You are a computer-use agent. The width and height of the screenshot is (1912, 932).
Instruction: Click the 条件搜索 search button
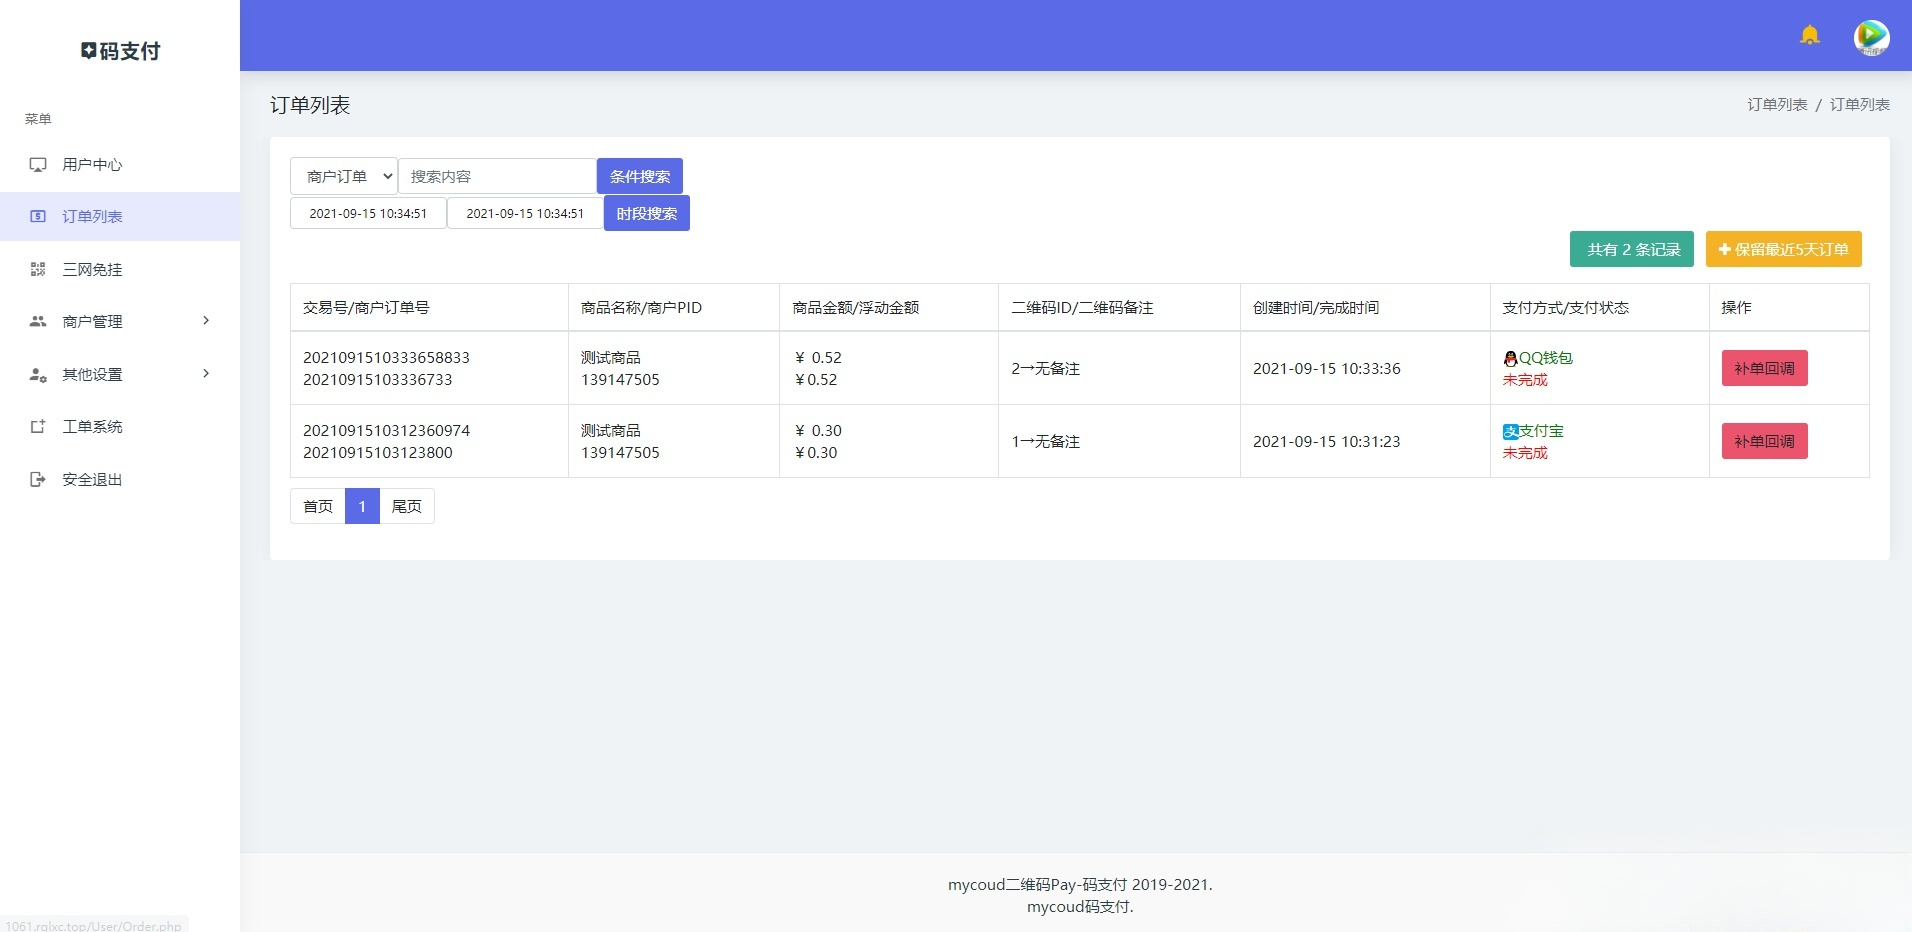(638, 175)
